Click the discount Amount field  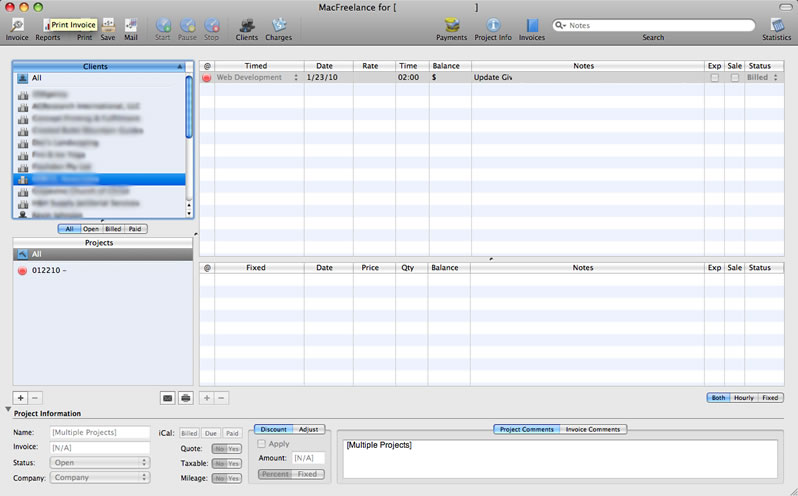point(308,458)
